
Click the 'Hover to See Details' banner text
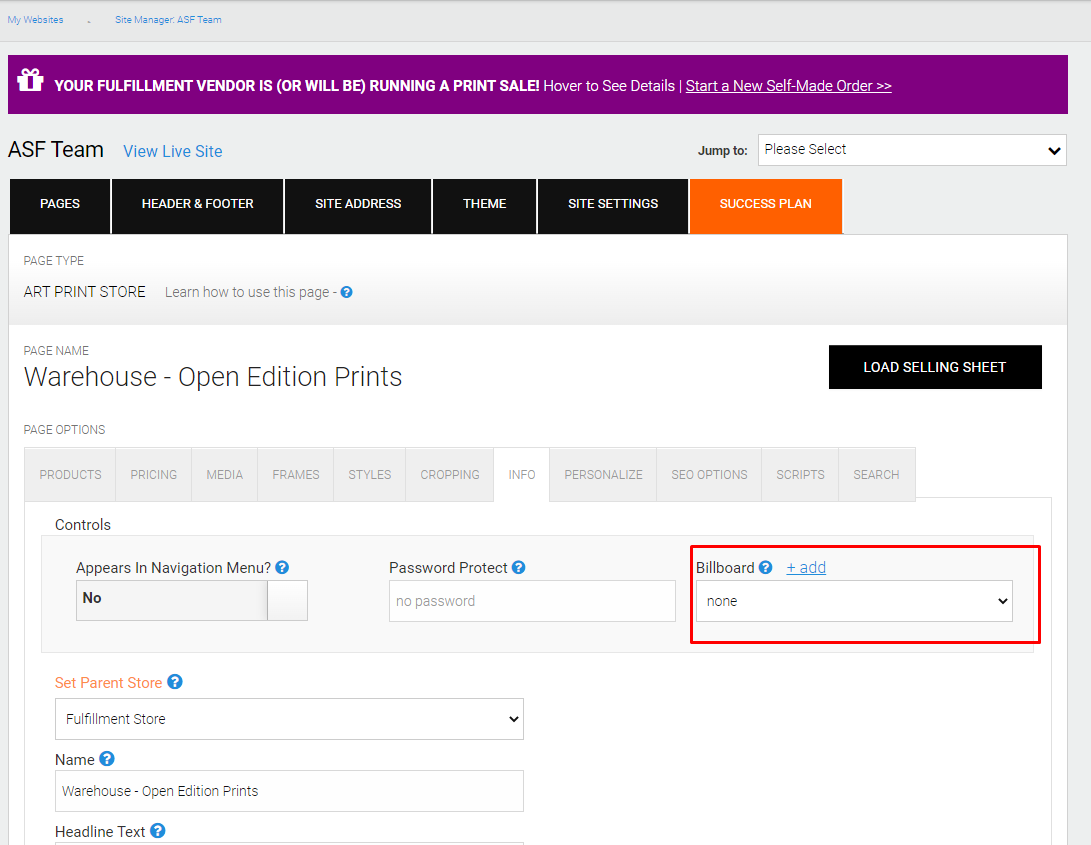pyautogui.click(x=609, y=86)
